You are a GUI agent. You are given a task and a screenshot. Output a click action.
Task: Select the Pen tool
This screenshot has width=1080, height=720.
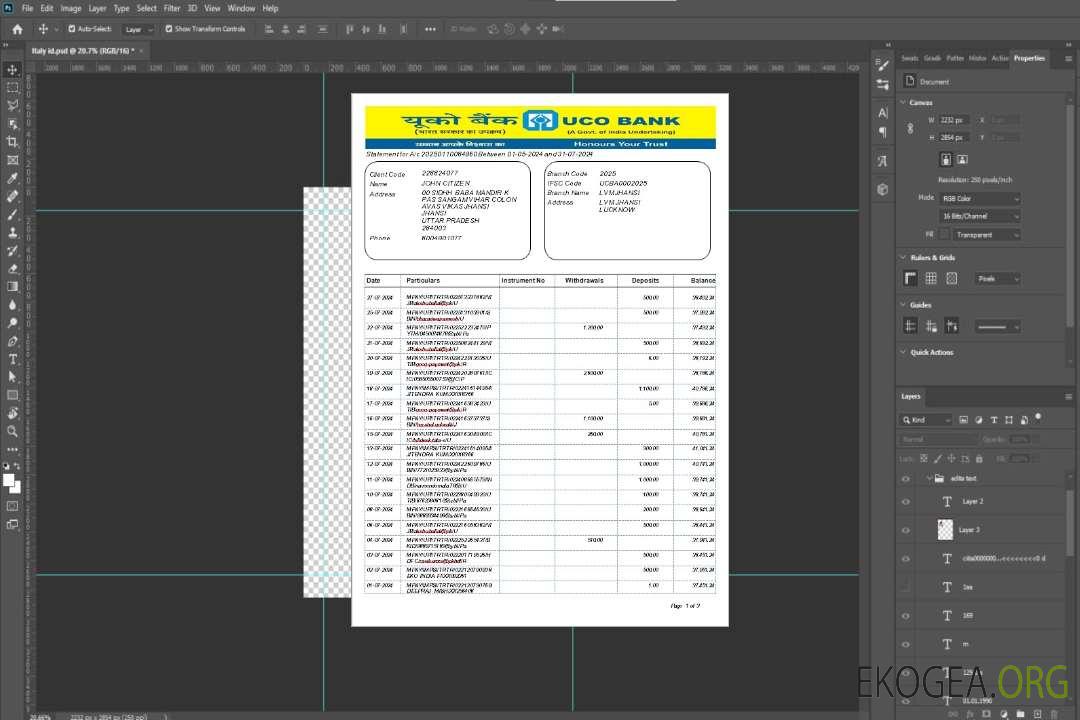12,341
